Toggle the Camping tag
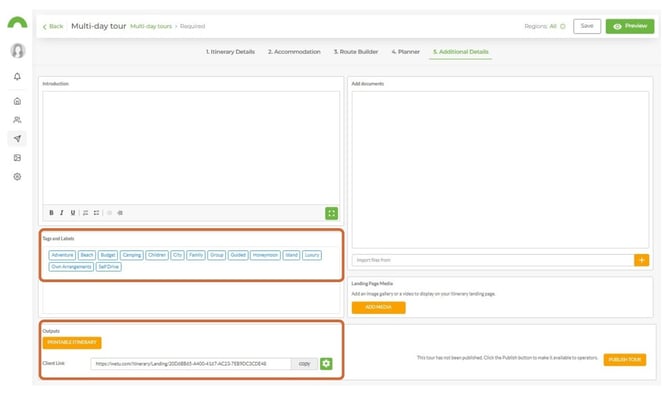 pos(132,255)
